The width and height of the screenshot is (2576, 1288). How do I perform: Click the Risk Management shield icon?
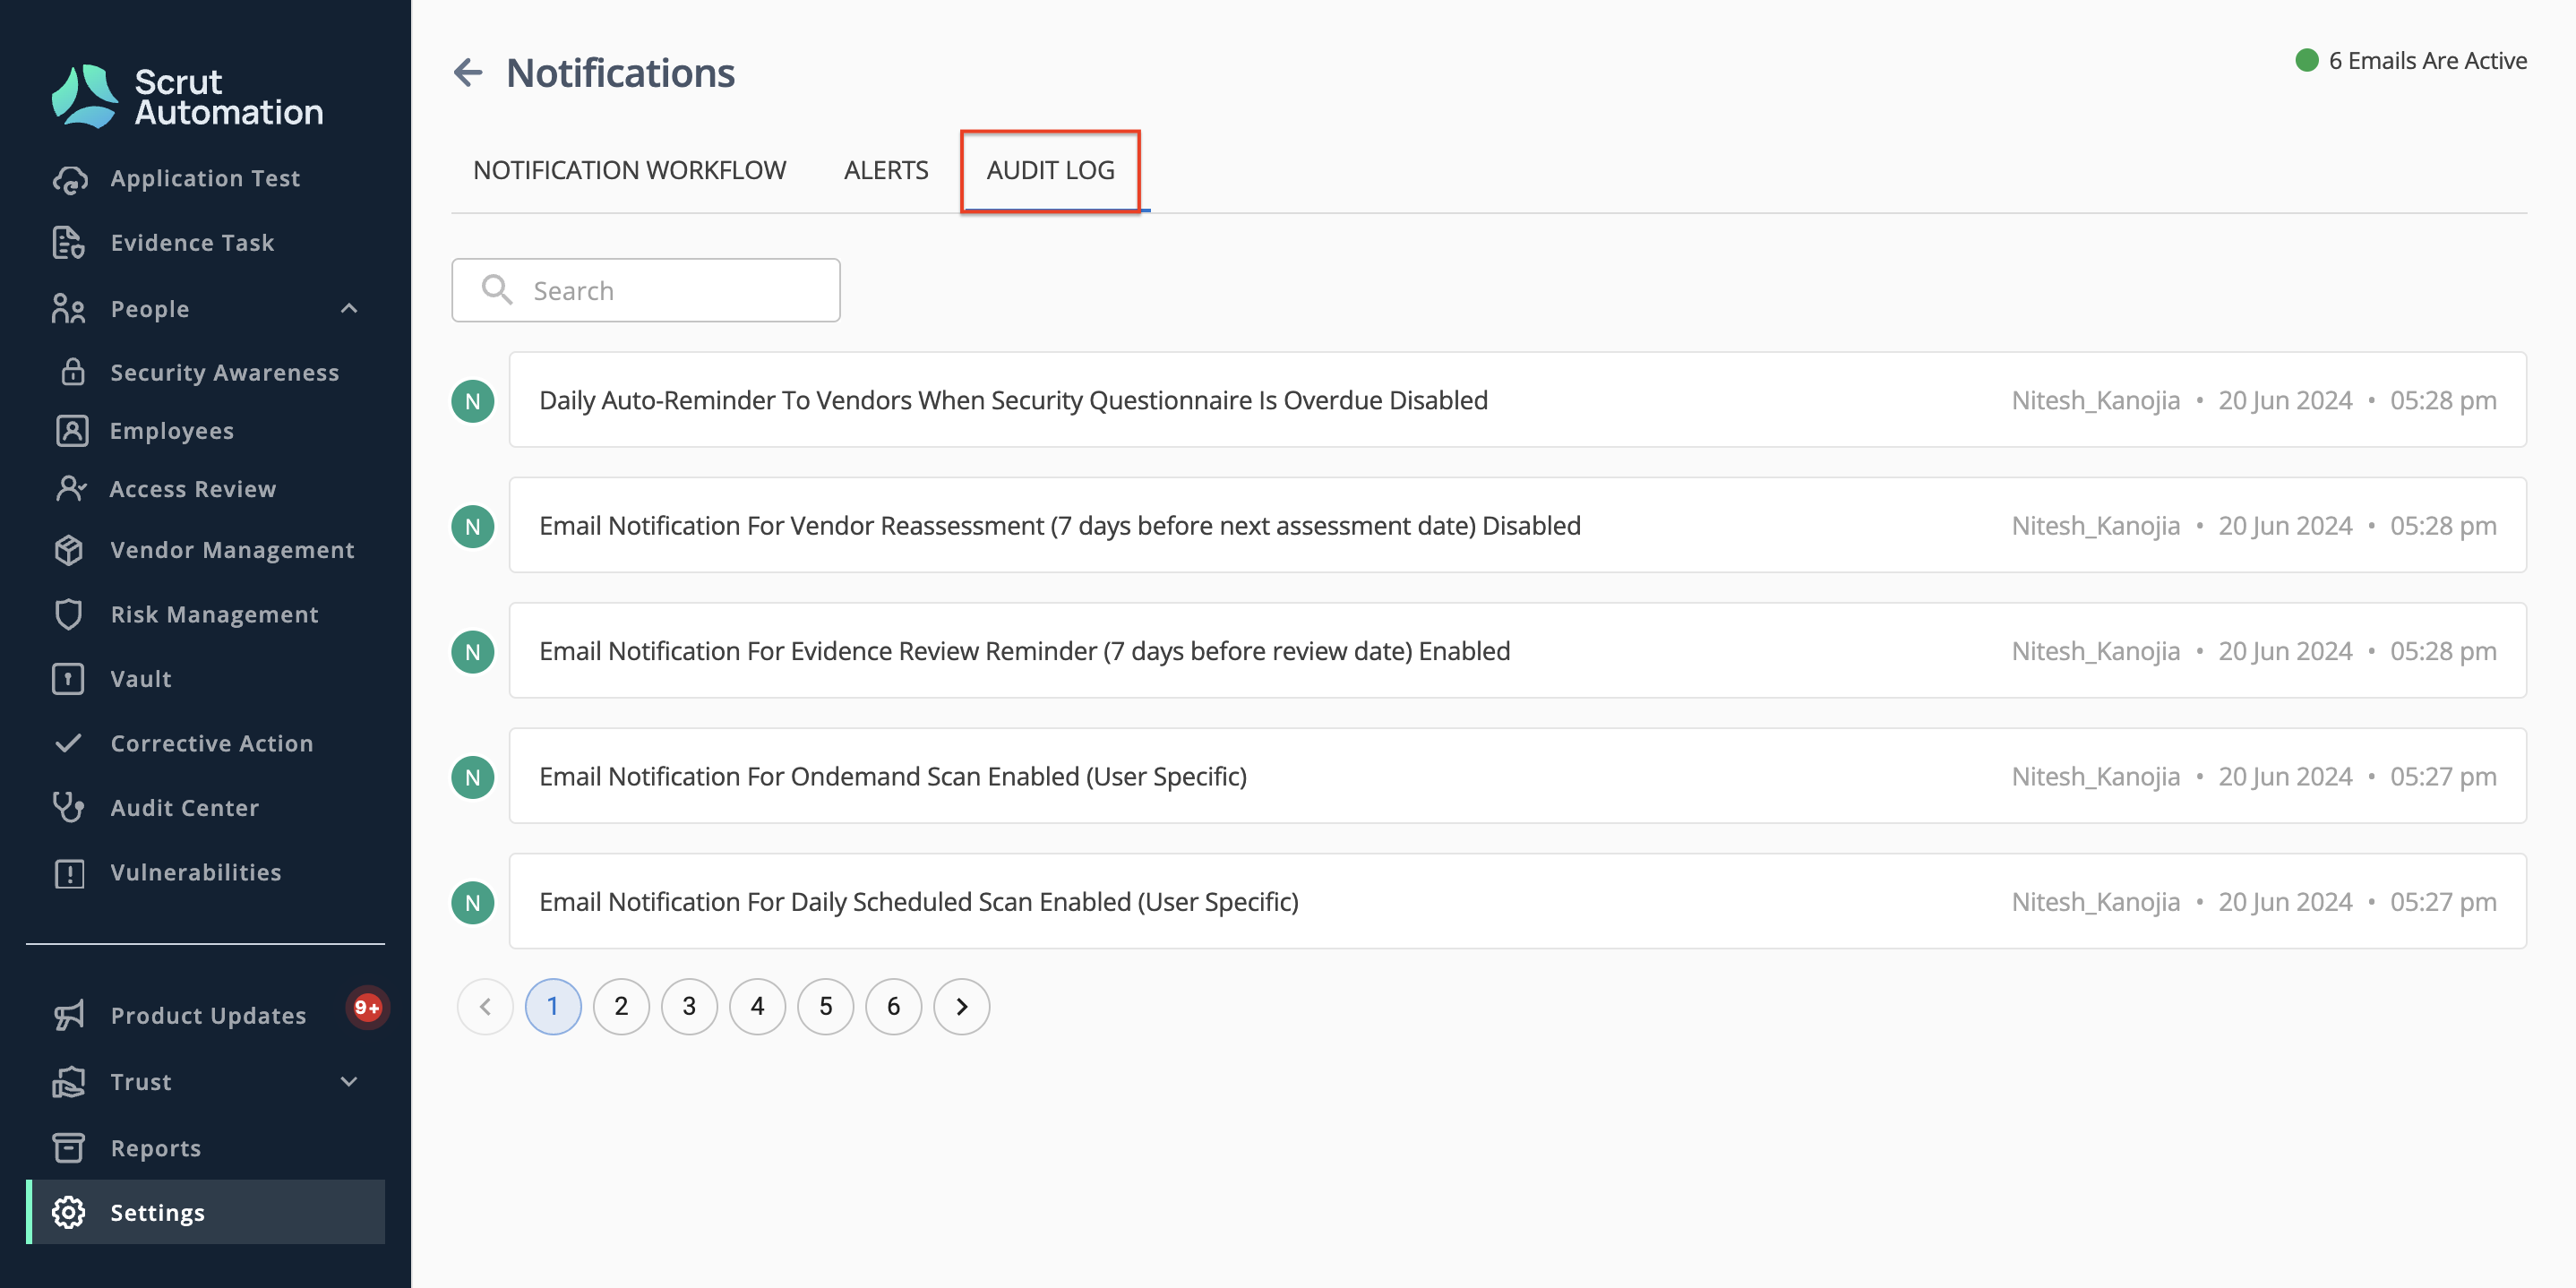click(69, 614)
